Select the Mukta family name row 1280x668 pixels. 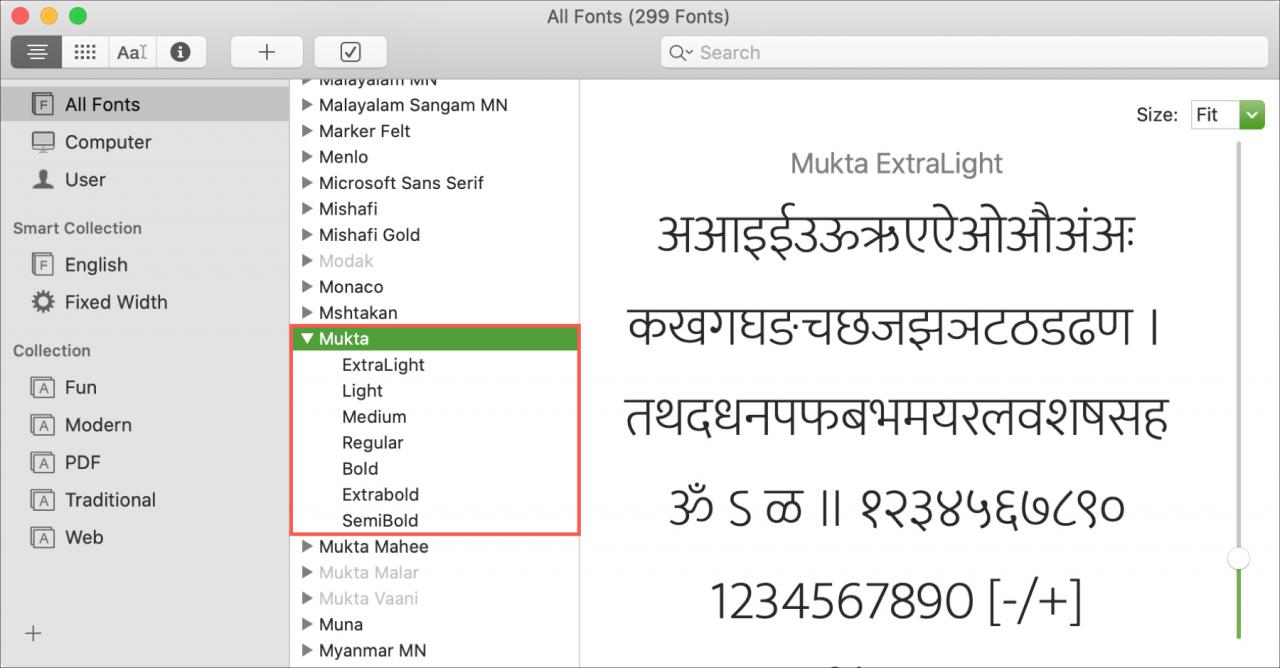point(435,339)
